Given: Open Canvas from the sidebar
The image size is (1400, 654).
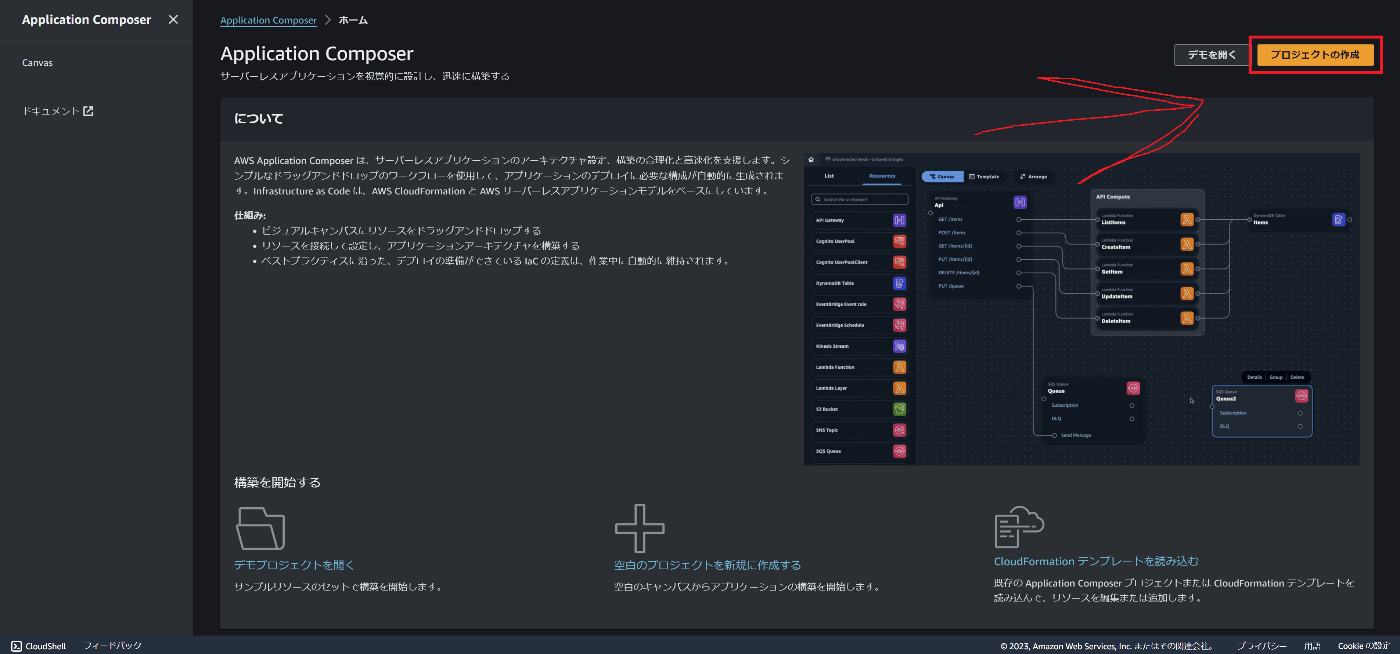Looking at the screenshot, I should 37,63.
